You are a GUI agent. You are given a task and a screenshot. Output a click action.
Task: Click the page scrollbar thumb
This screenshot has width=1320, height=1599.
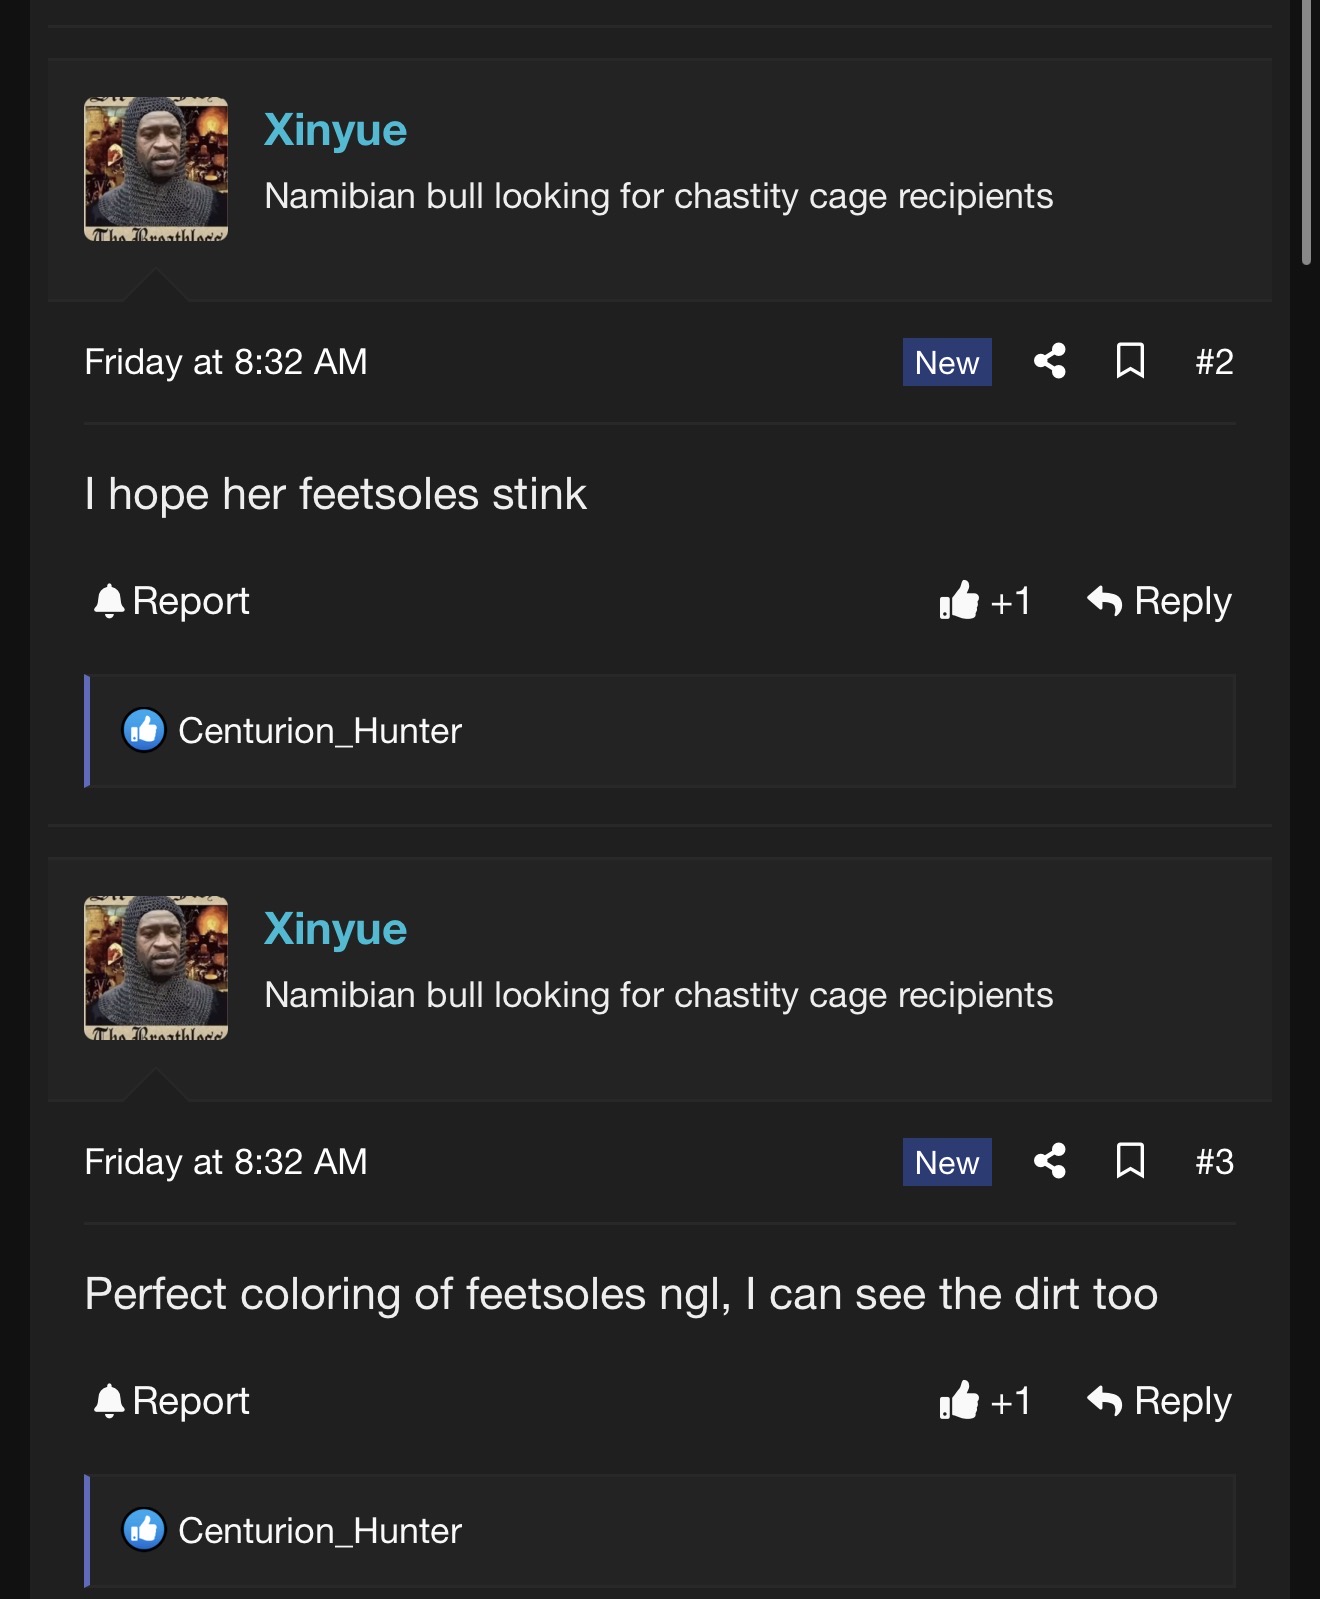pyautogui.click(x=1306, y=130)
